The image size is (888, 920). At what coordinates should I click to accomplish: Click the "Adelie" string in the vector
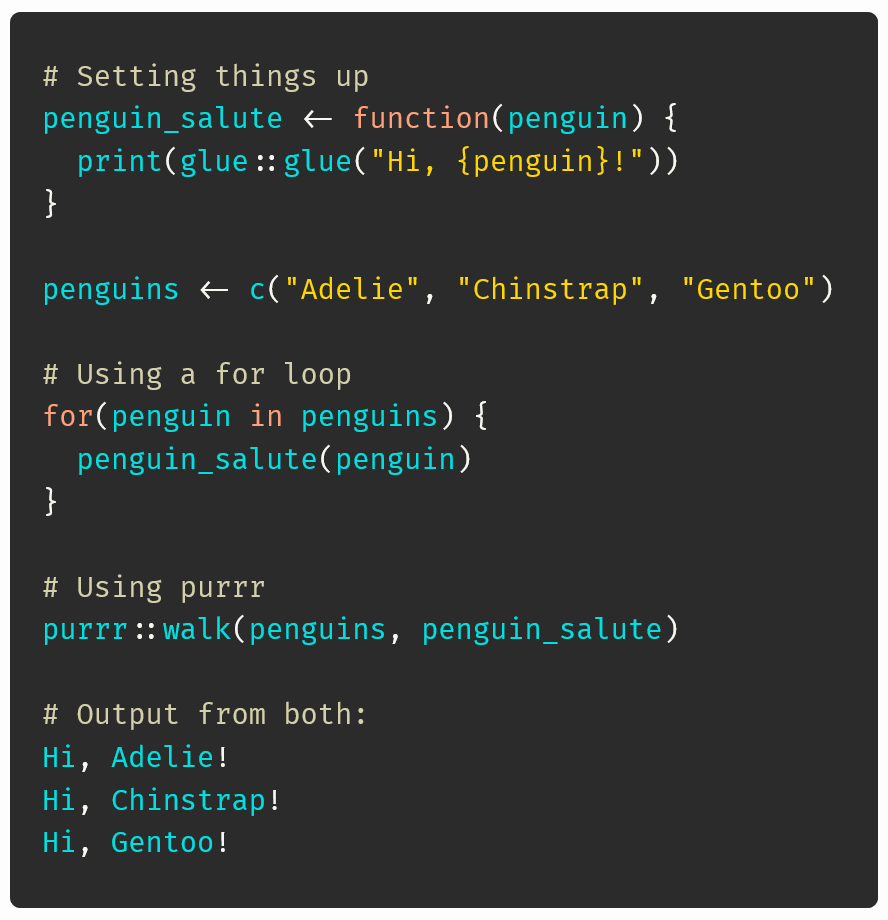click(352, 290)
